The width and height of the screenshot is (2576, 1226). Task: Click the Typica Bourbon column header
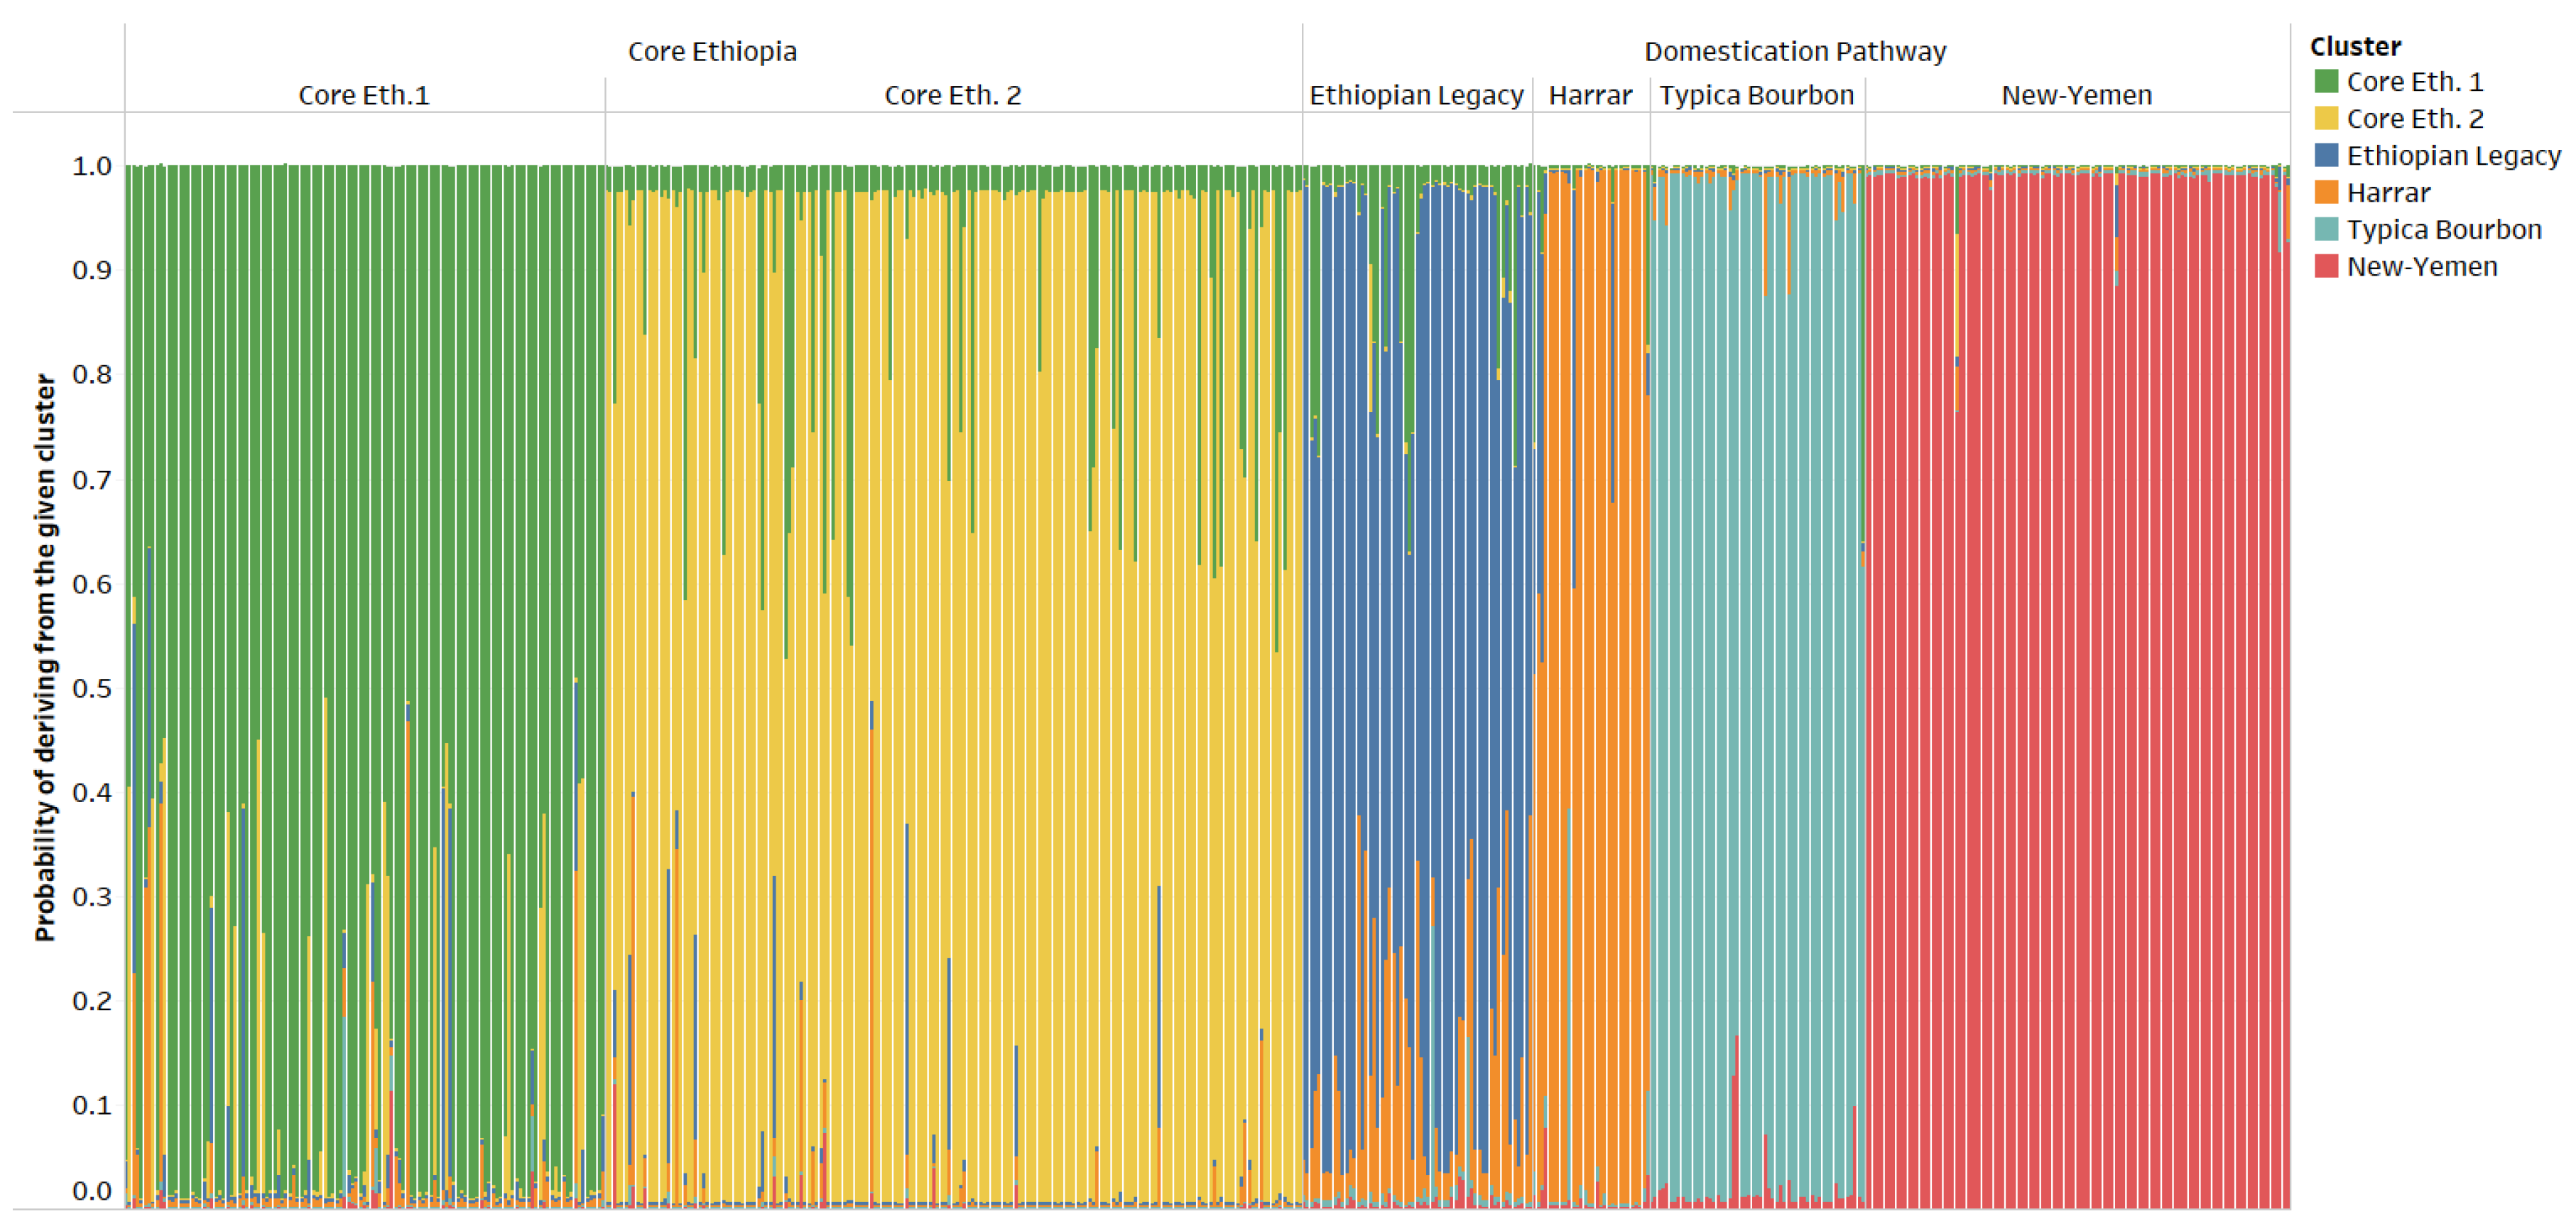coord(1756,96)
